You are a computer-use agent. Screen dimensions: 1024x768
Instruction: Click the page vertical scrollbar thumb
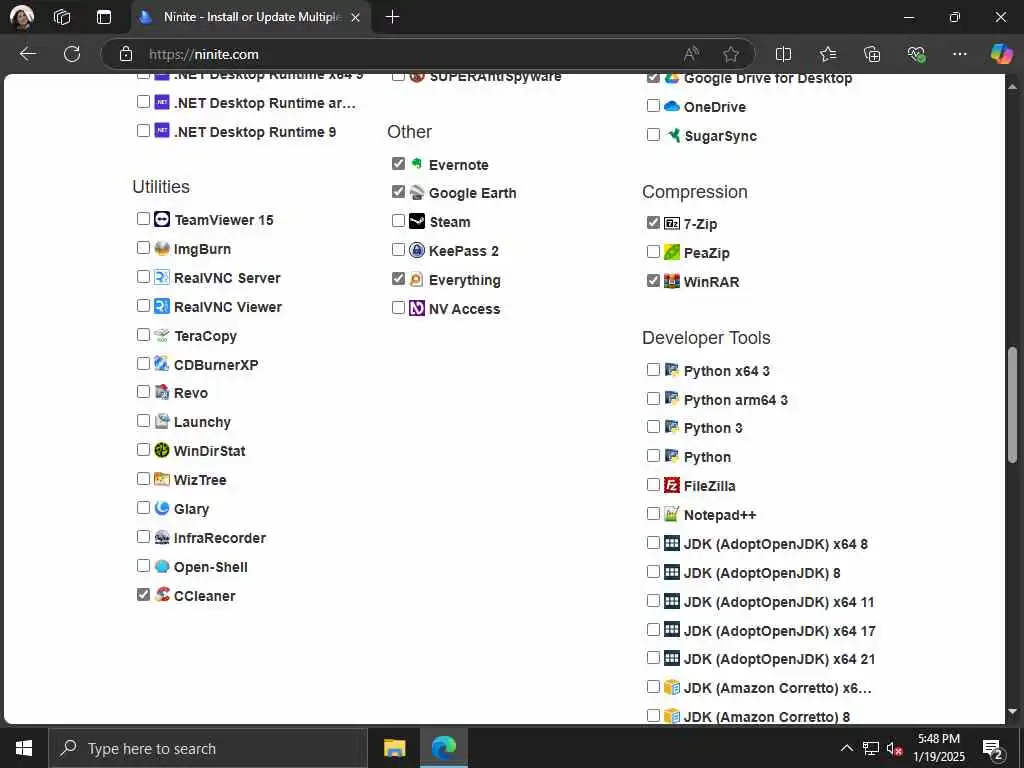click(1012, 405)
